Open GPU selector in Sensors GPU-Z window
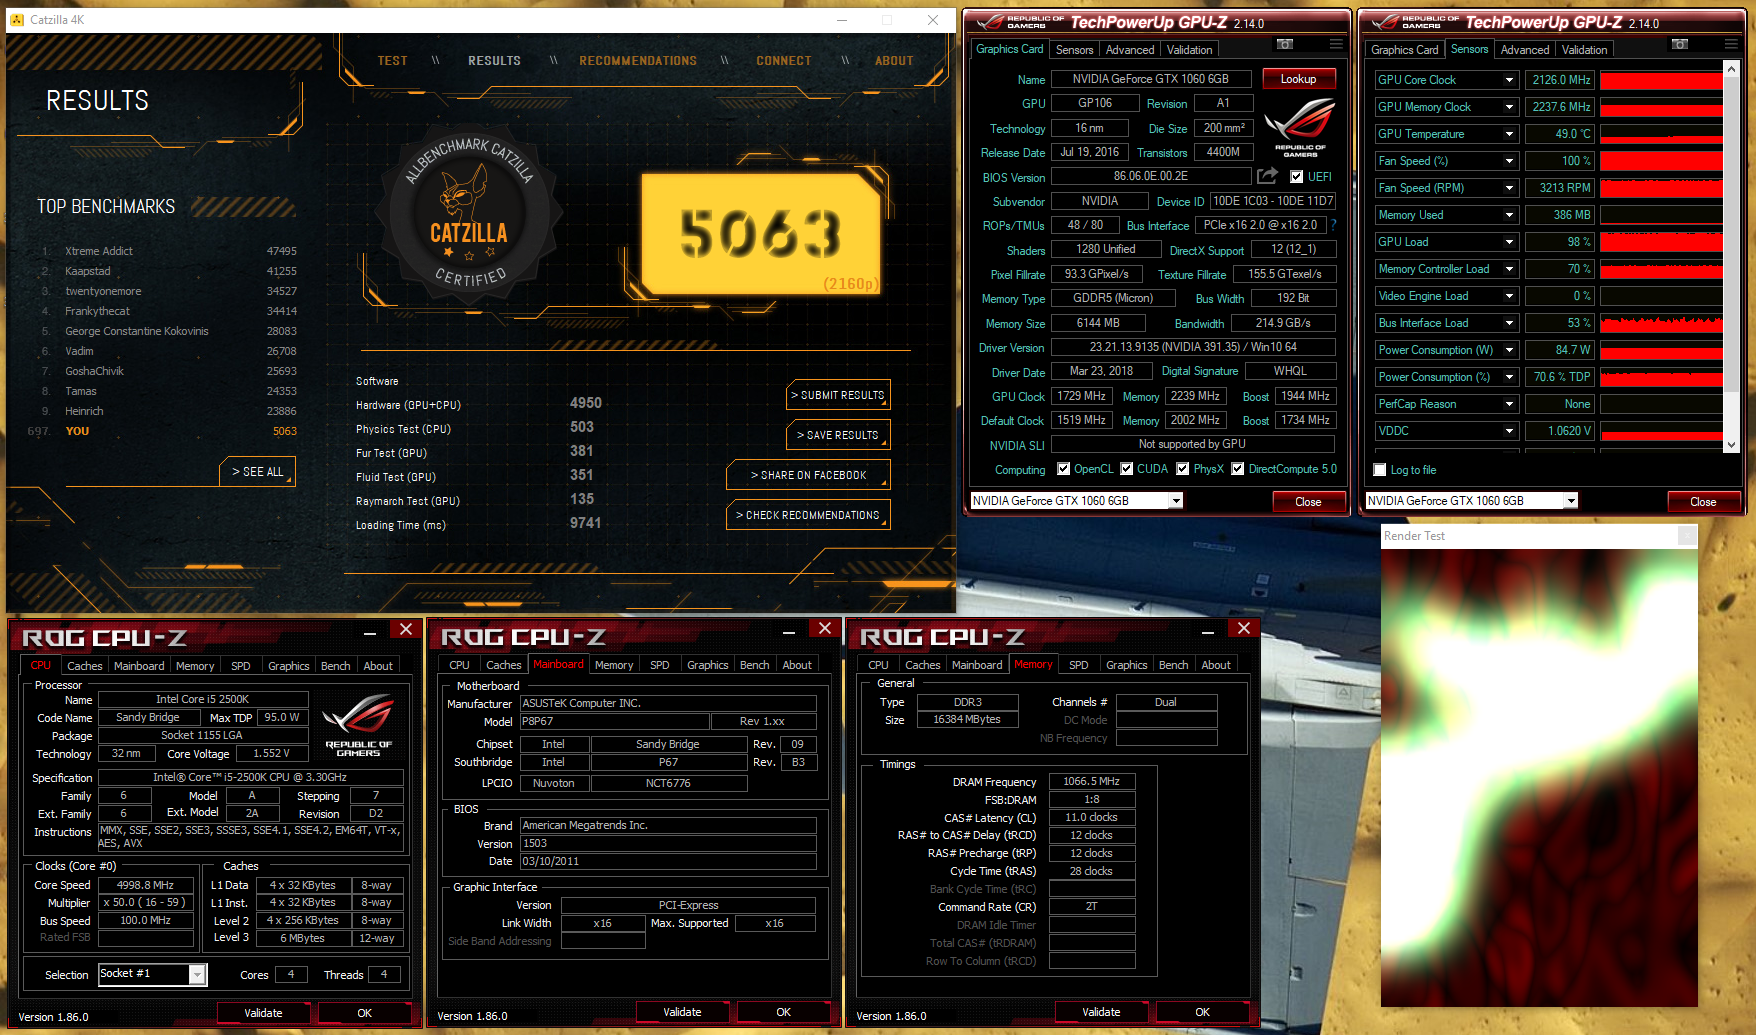The height and width of the screenshot is (1035, 1756). (1571, 501)
